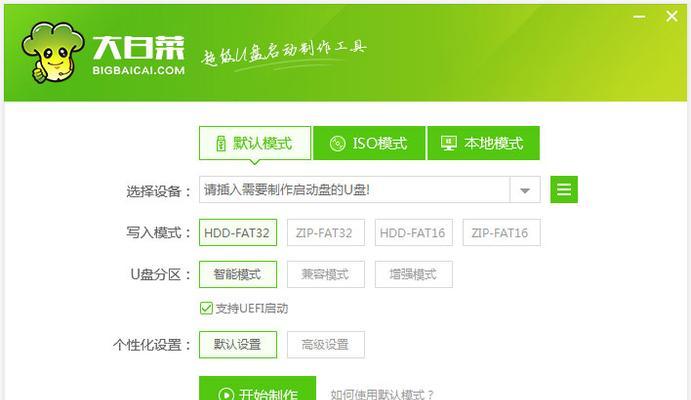Select ZIP-FAT32 write mode

pos(326,233)
